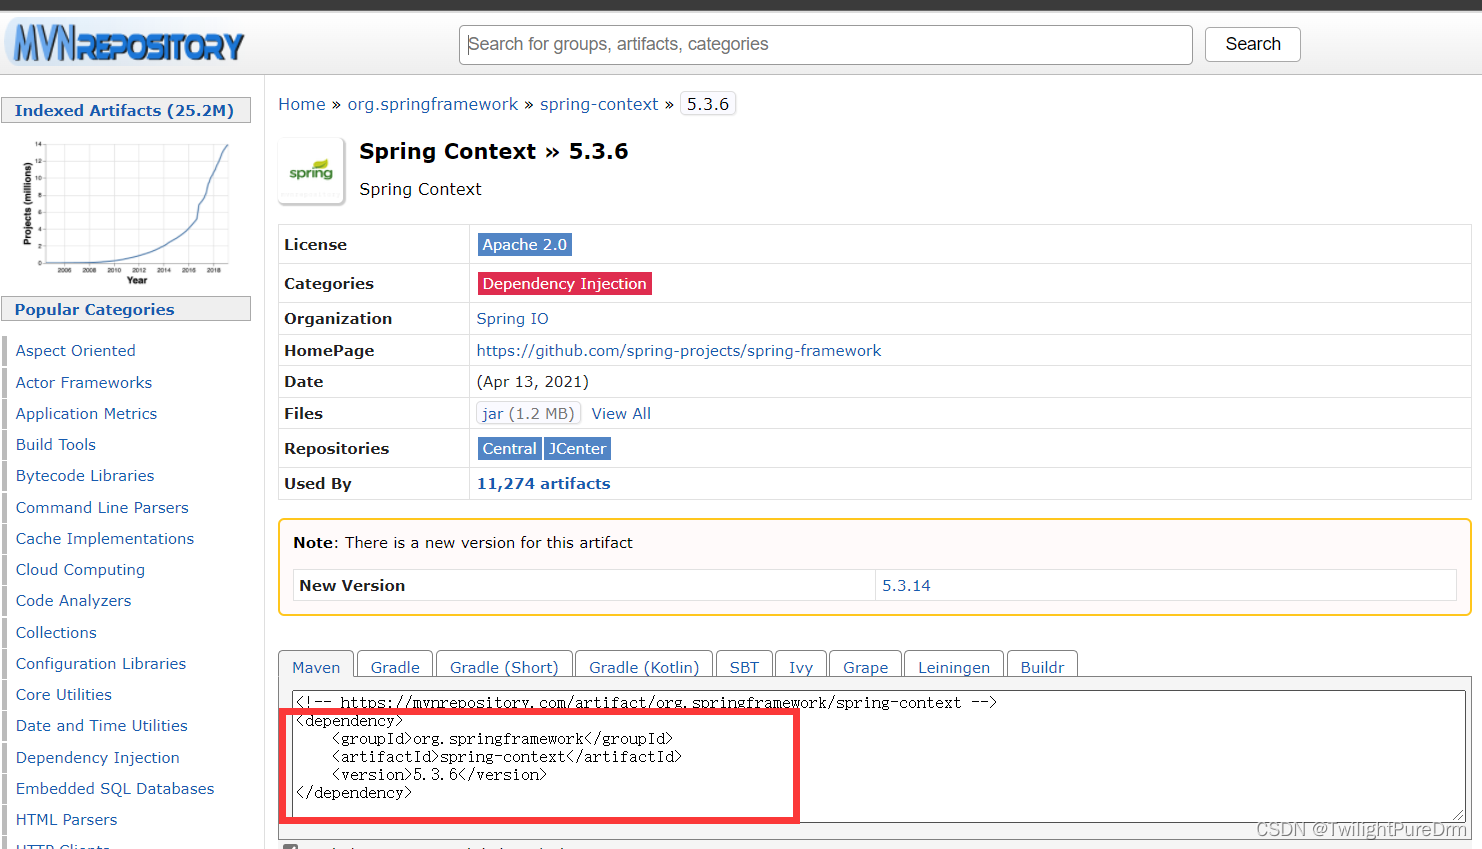Select the Gradle (Kotlin) tab
Viewport: 1482px width, 849px height.
point(644,667)
